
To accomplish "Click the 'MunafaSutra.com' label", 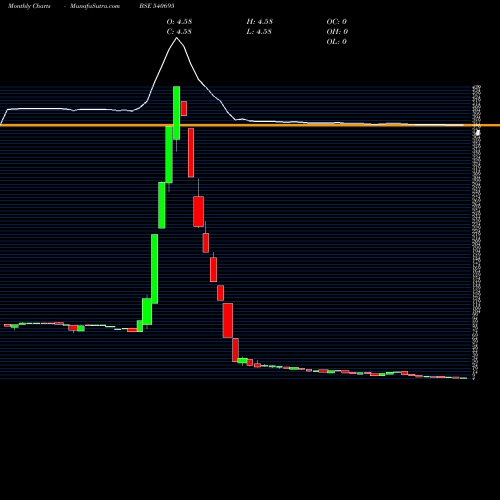I will pyautogui.click(x=95, y=6).
